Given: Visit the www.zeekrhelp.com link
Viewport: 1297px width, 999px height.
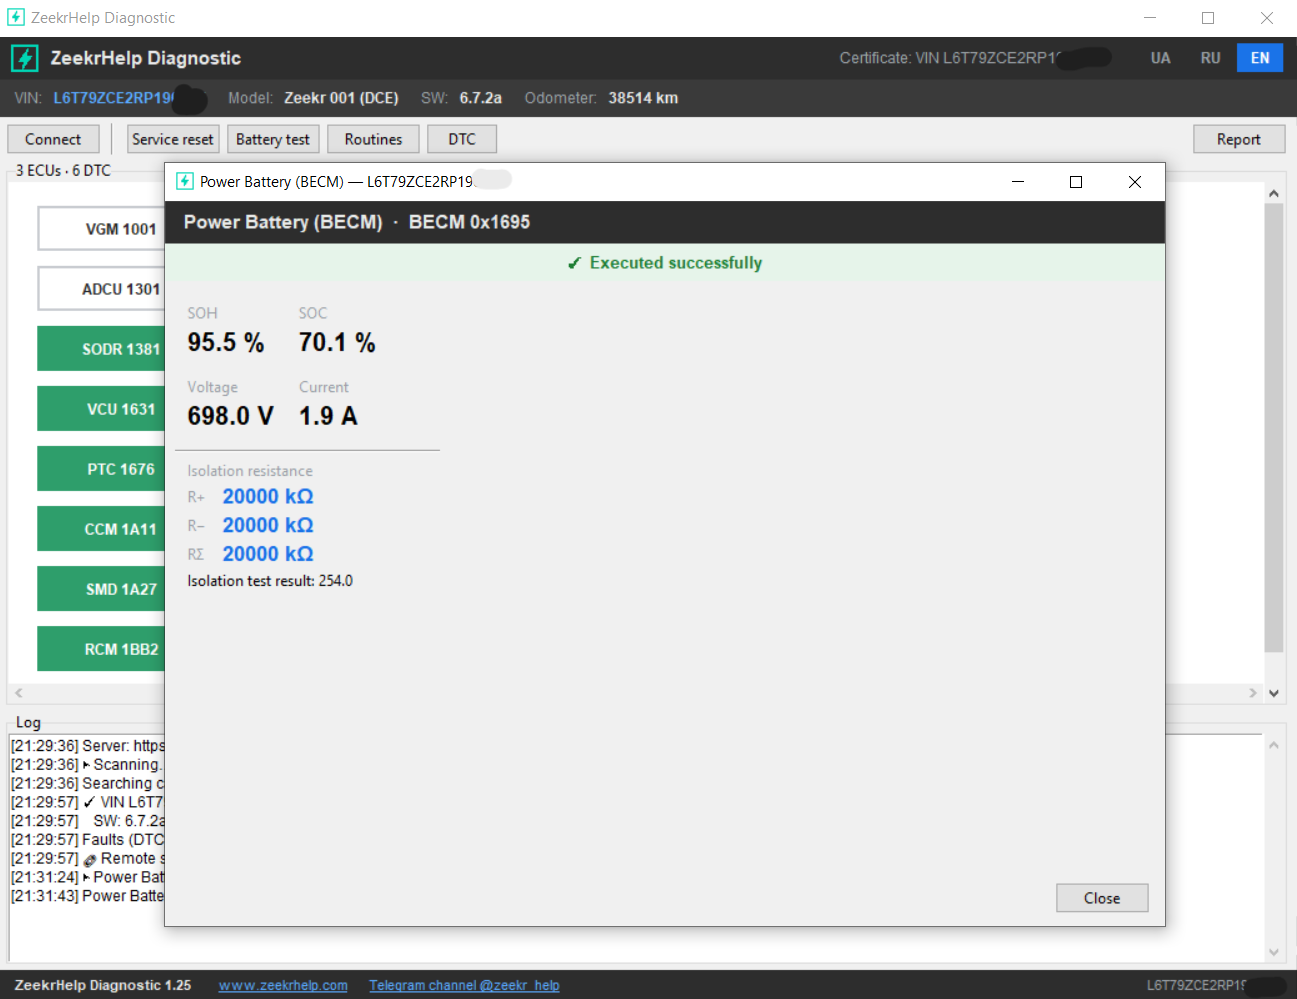Looking at the screenshot, I should [x=283, y=985].
